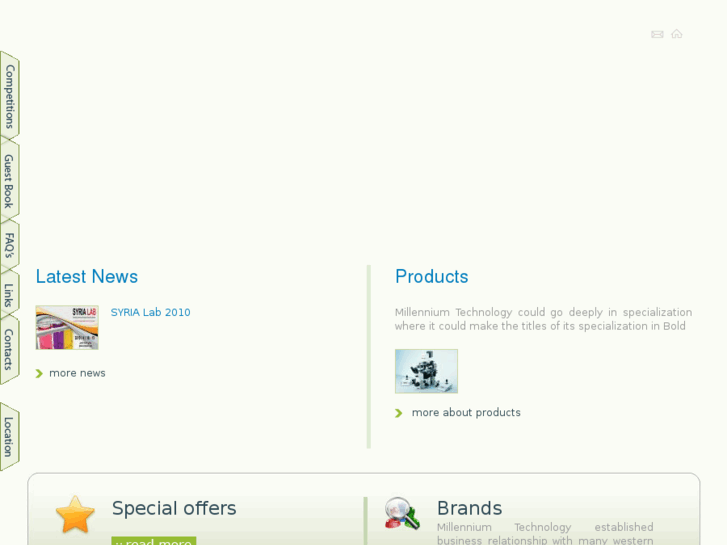Open the Location side tab
Image resolution: width=727 pixels, height=545 pixels.
pyautogui.click(x=9, y=436)
